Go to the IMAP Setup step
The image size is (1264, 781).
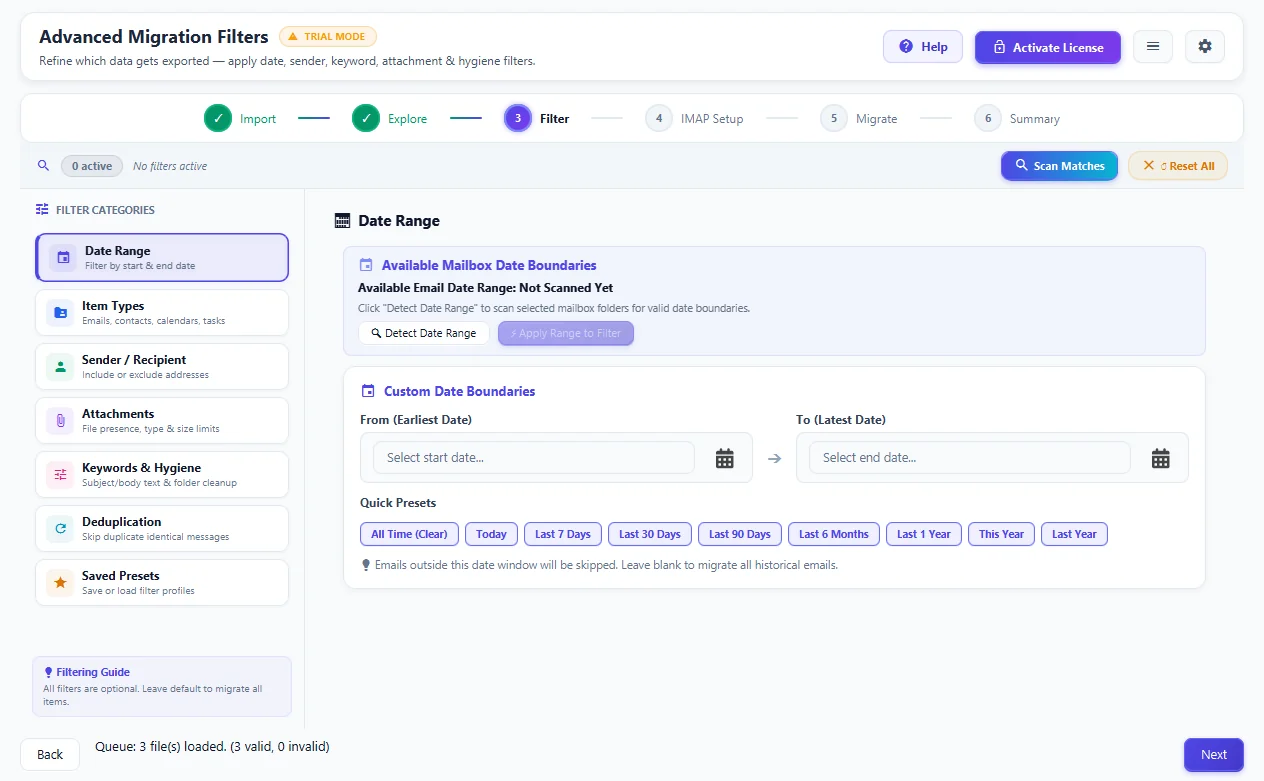click(695, 118)
